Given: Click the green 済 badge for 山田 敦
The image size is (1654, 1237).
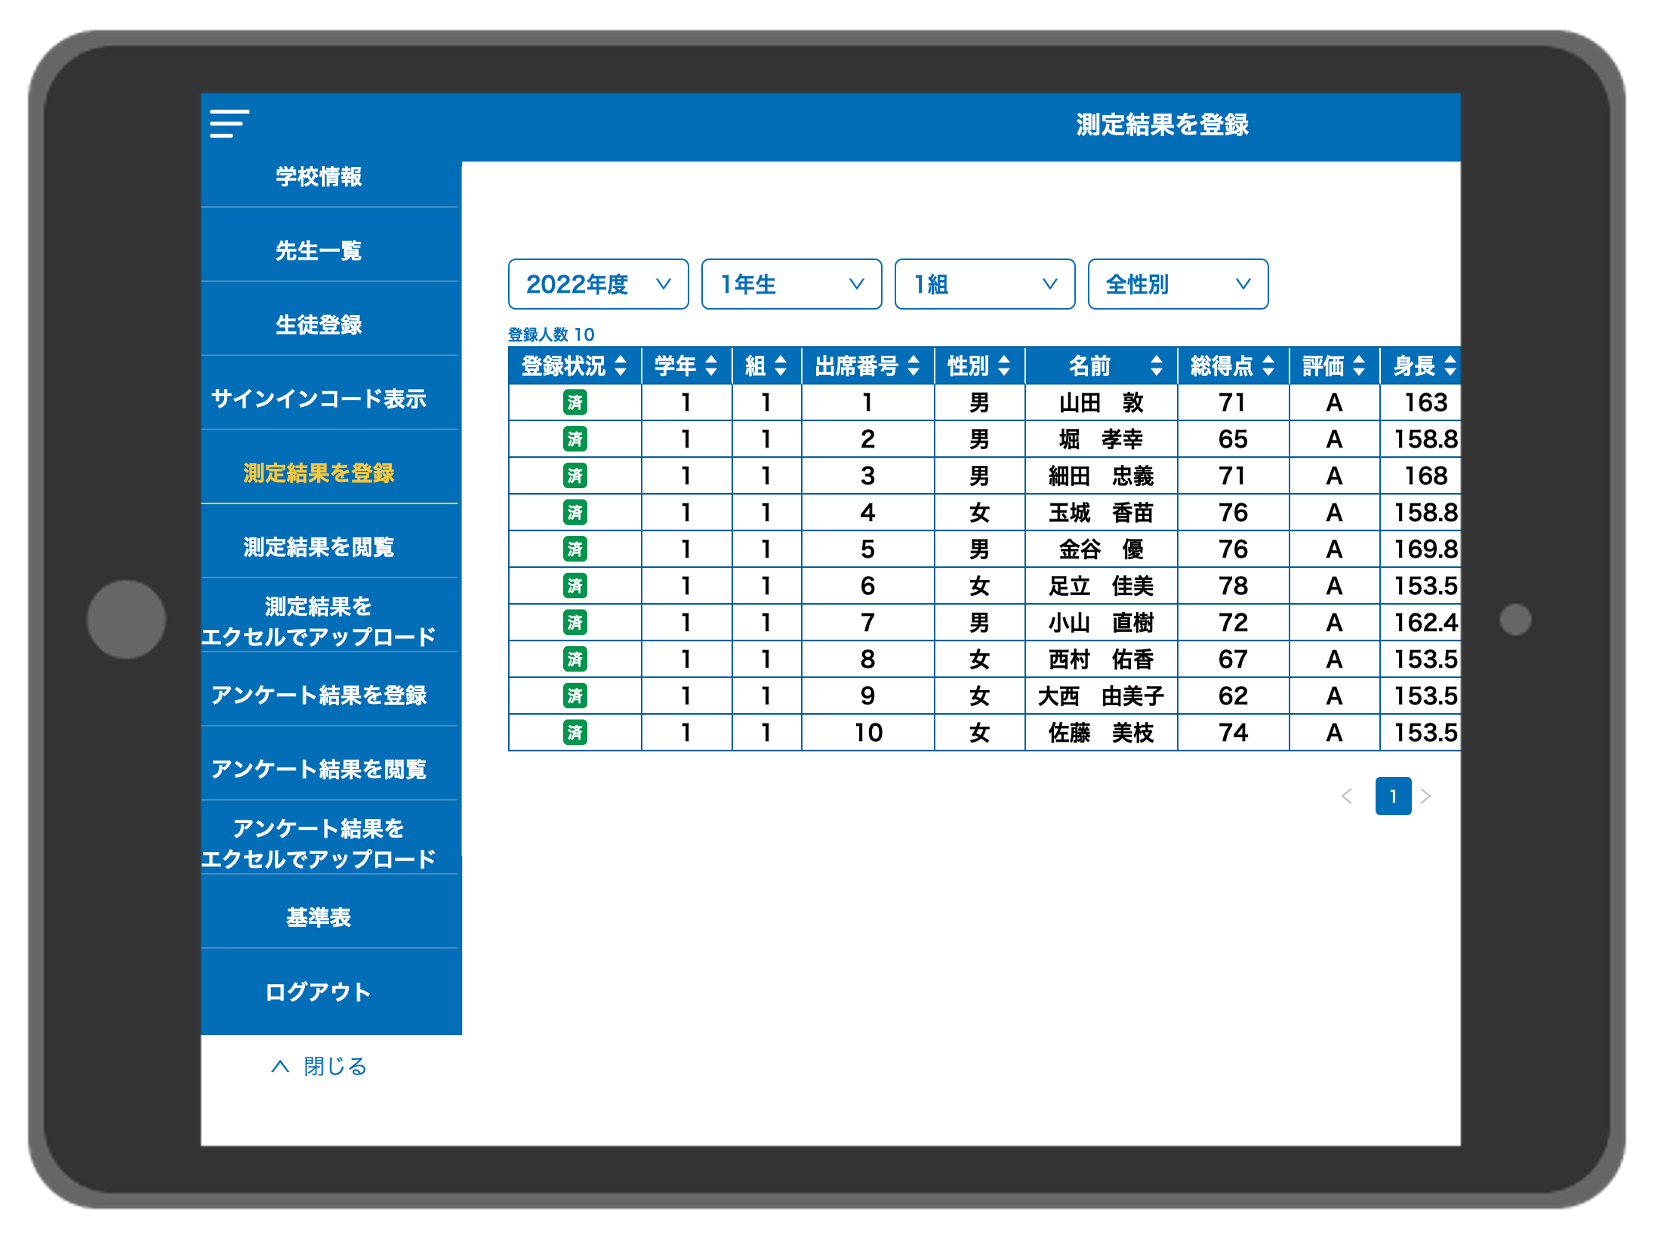Looking at the screenshot, I should click(x=575, y=403).
